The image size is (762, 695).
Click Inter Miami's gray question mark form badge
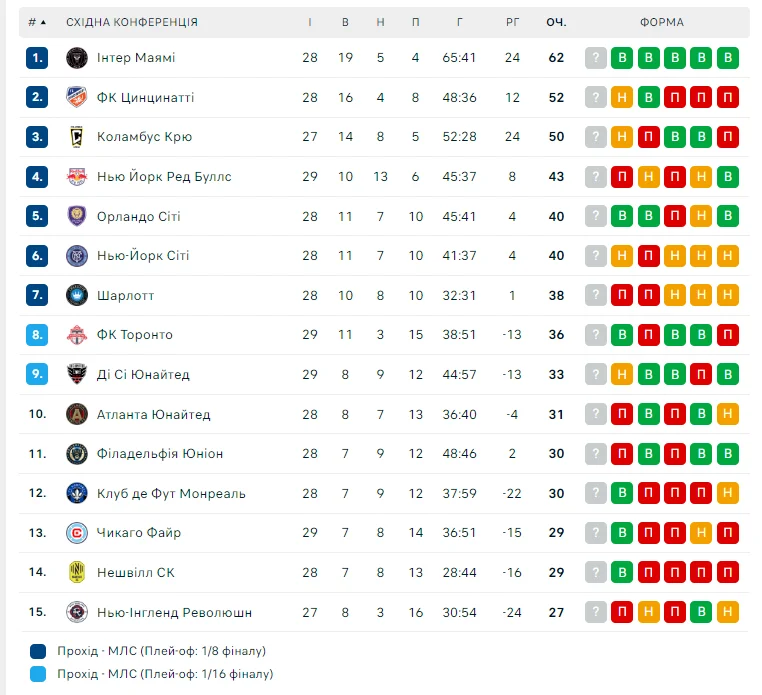(x=597, y=58)
